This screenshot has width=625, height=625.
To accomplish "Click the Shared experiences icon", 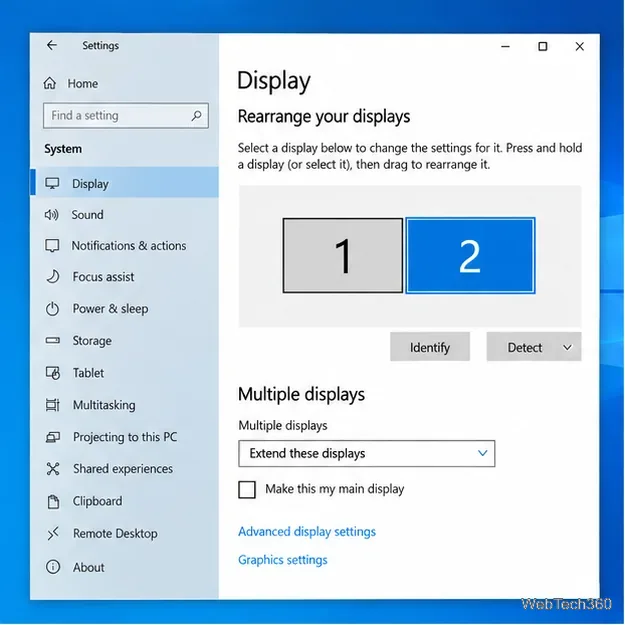I will coord(53,469).
